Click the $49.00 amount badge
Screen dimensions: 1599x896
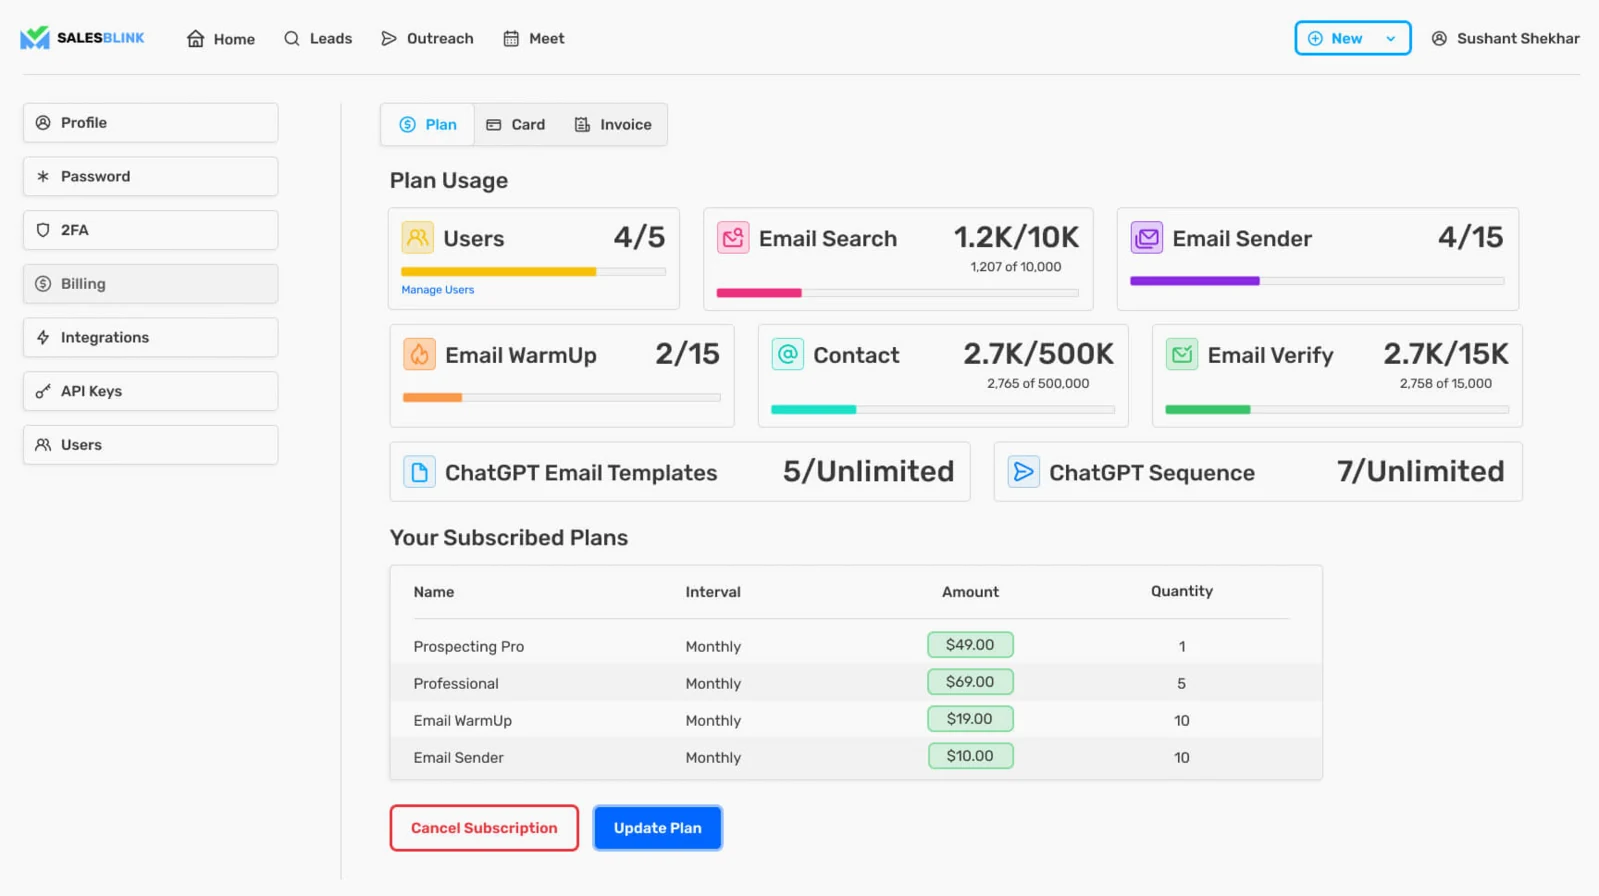click(x=970, y=645)
